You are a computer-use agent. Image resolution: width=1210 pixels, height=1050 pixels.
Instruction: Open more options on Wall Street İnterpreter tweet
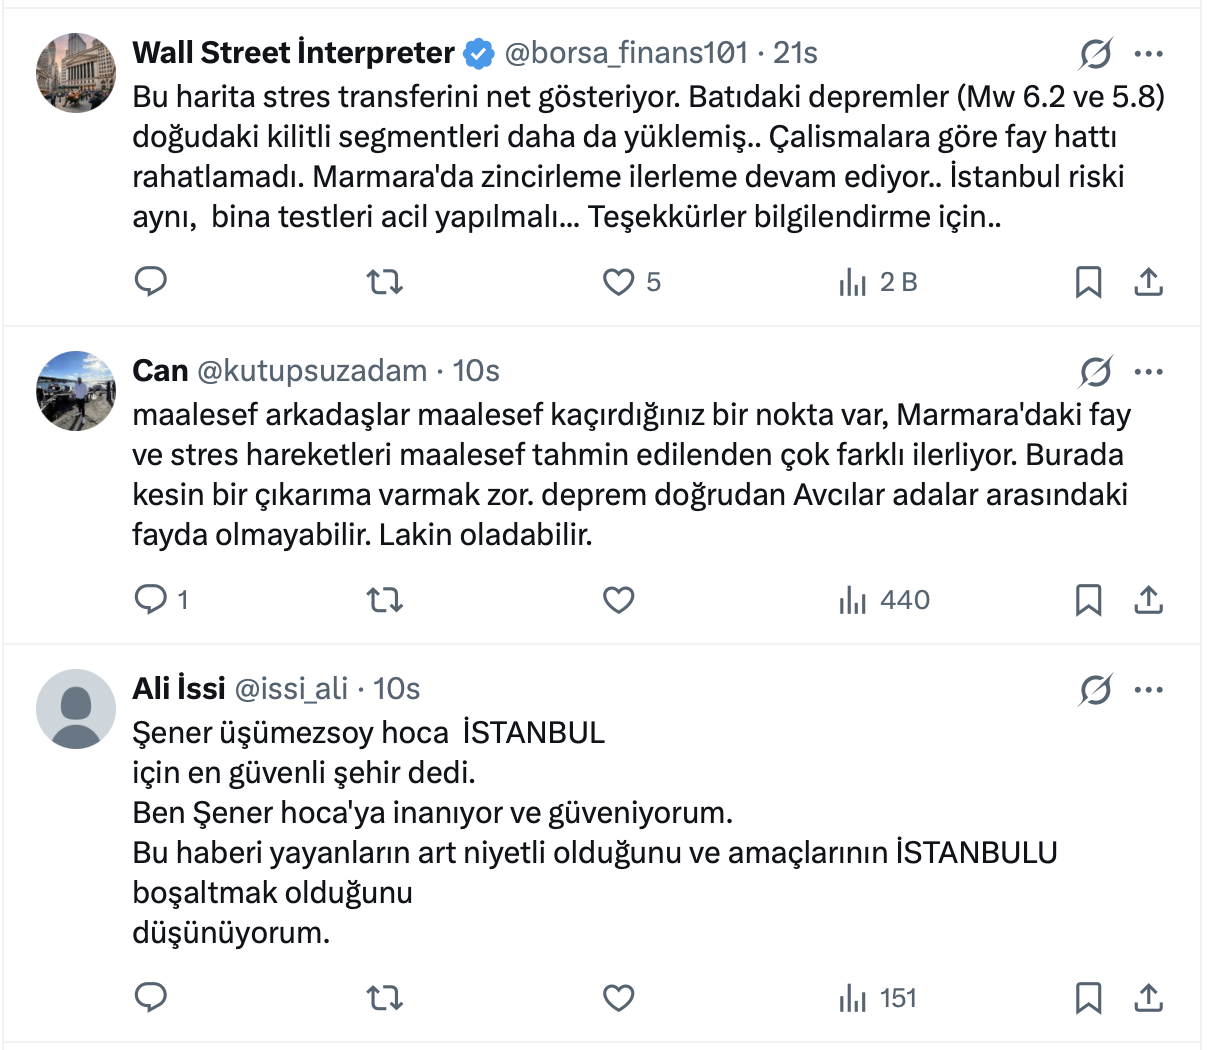[1149, 54]
